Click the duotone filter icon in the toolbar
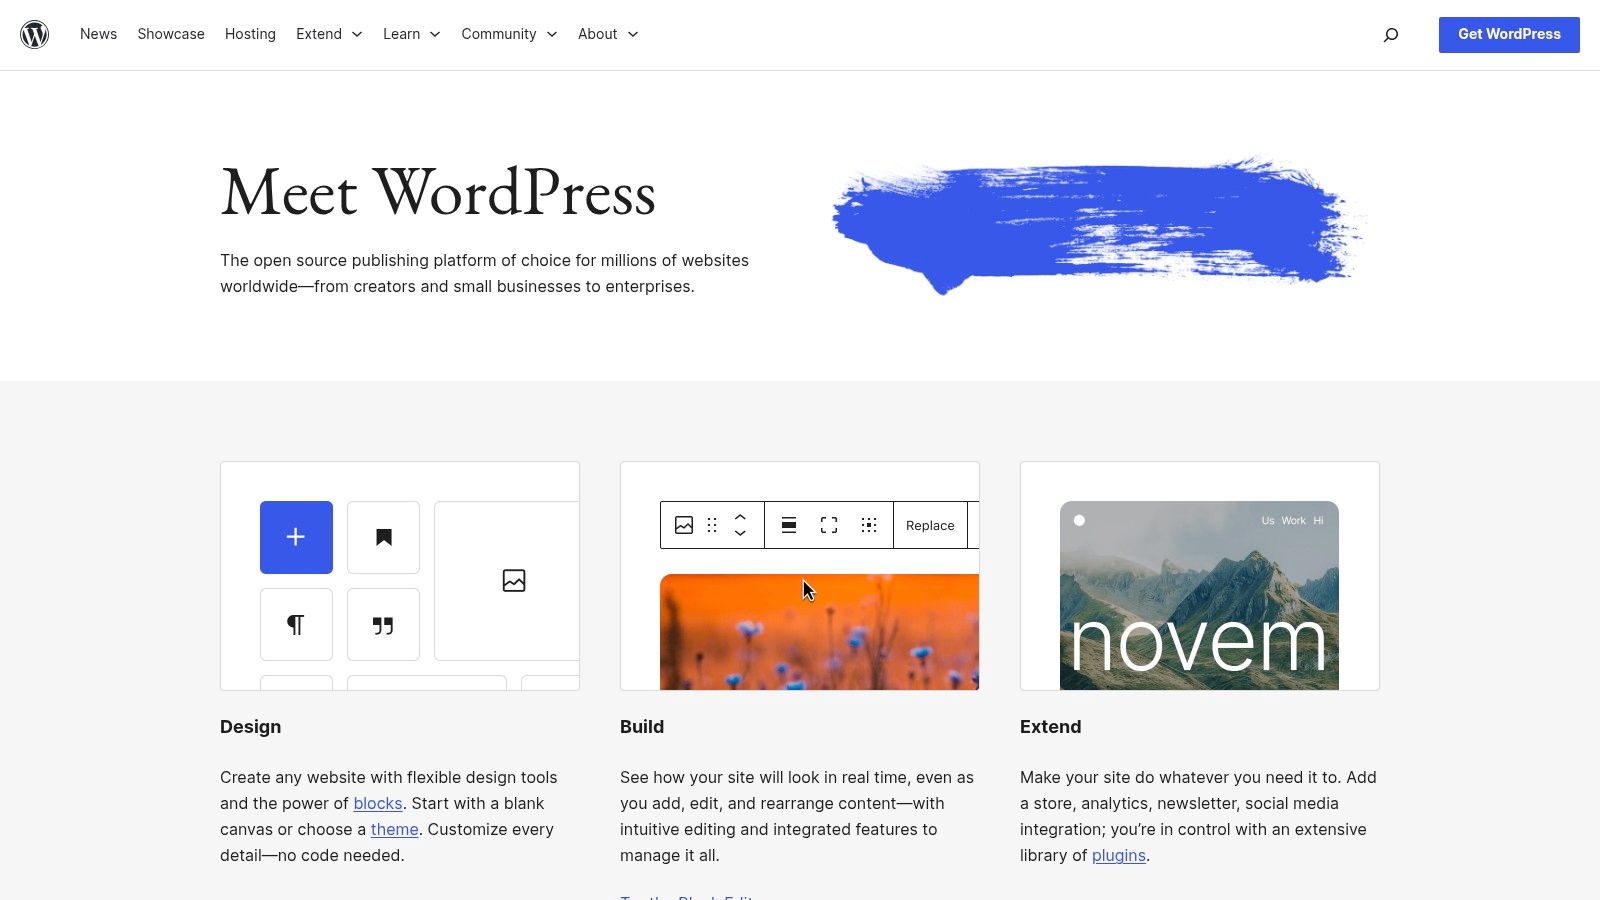The width and height of the screenshot is (1600, 900). coord(869,524)
